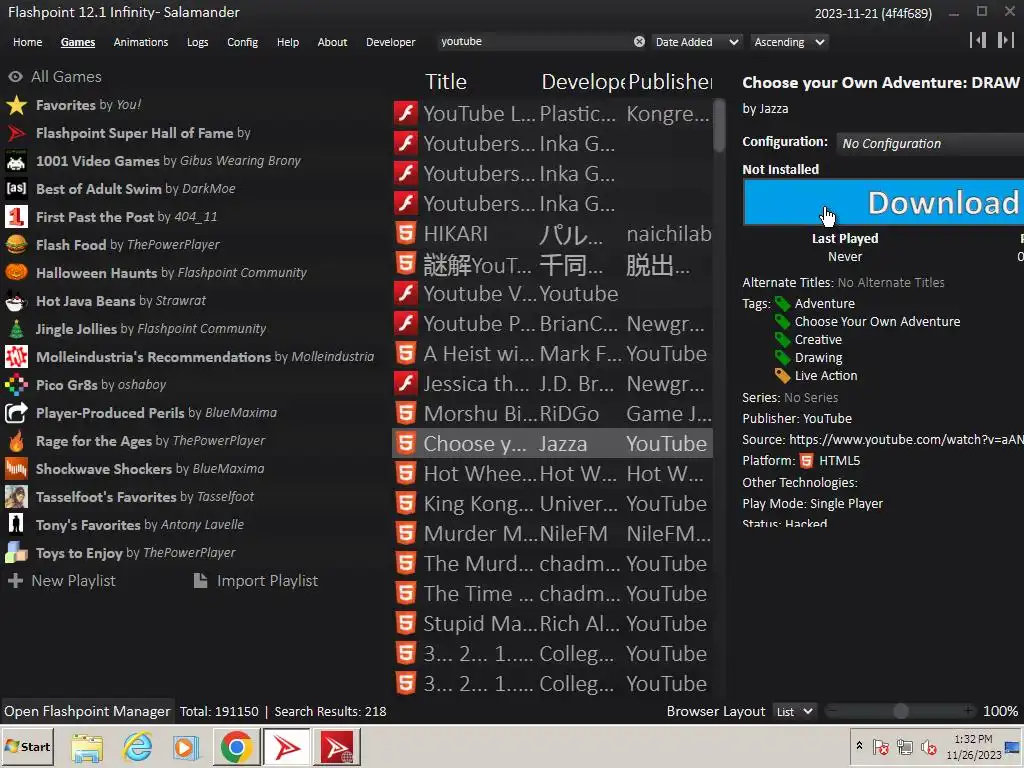1024x768 pixels.
Task: Open Player-Produced Perils share icon
Action: 16,413
